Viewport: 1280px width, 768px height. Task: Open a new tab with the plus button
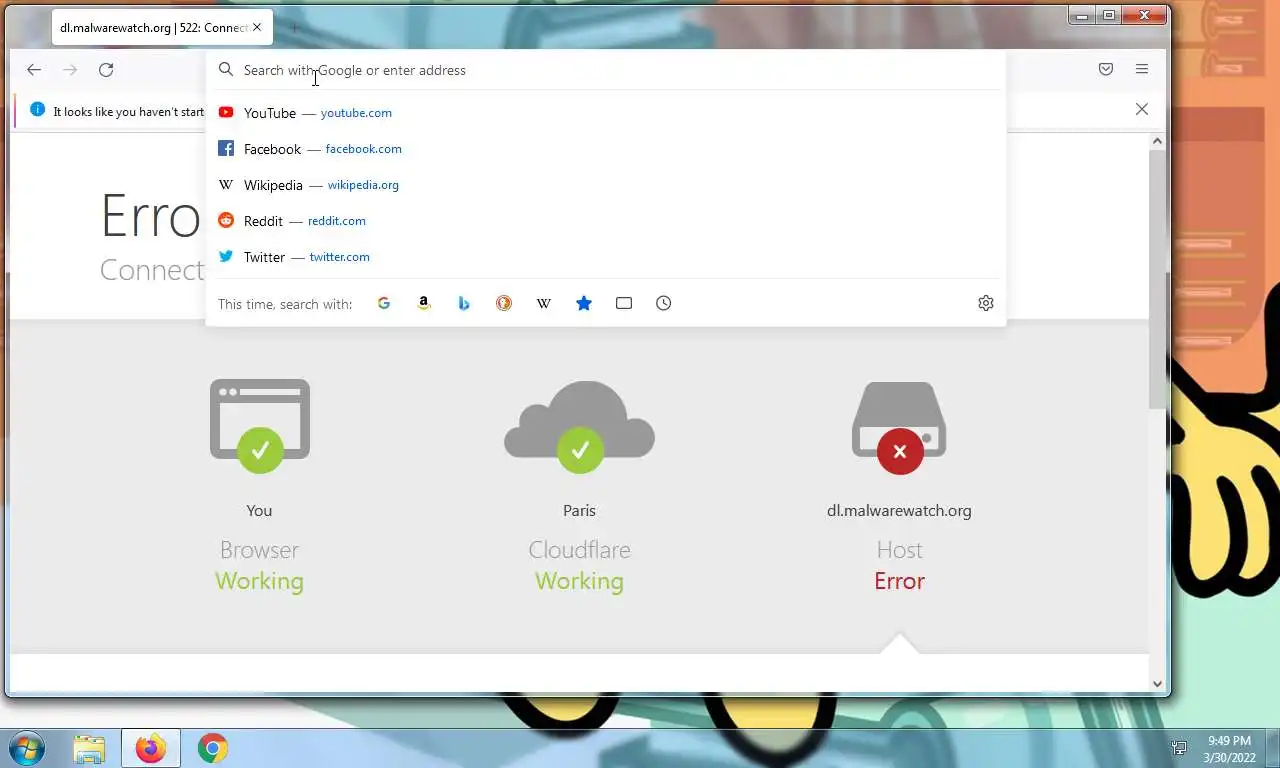294,28
